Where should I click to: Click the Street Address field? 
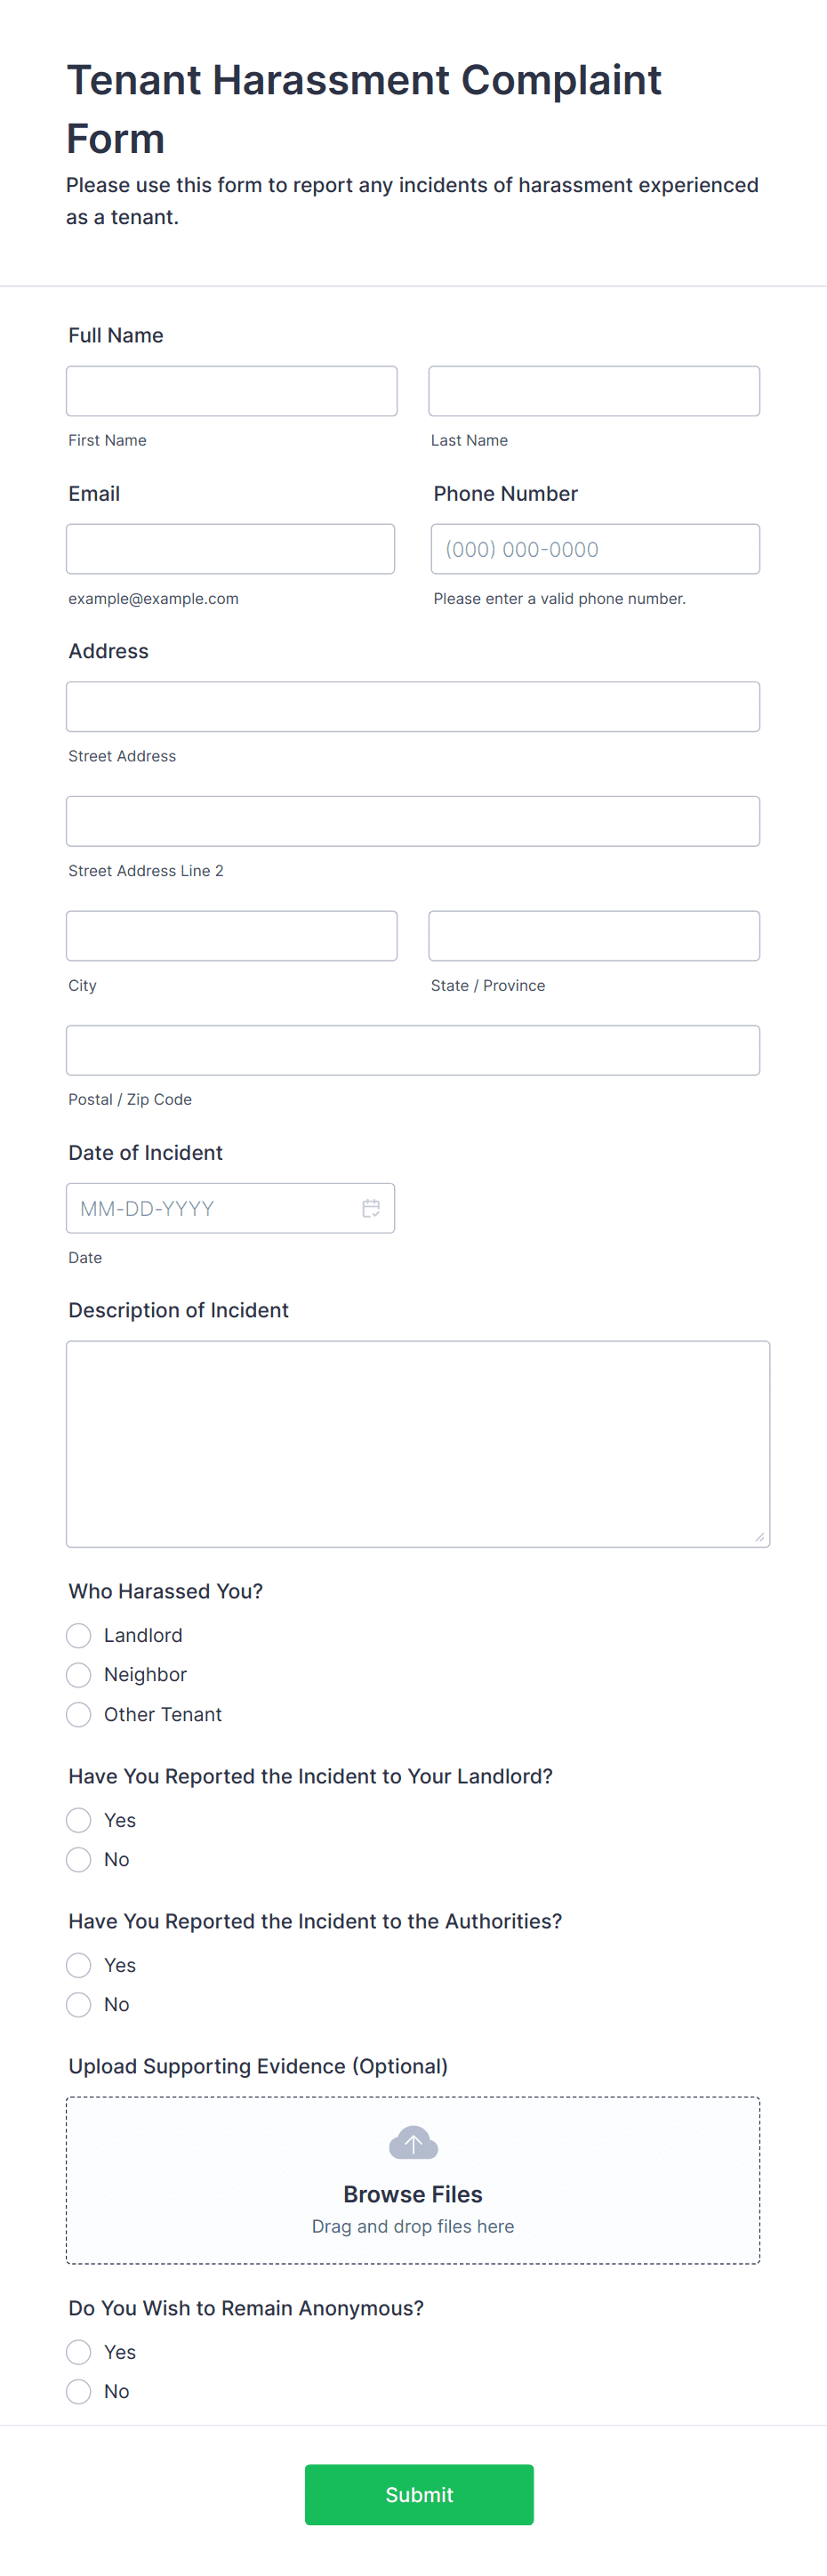point(412,706)
